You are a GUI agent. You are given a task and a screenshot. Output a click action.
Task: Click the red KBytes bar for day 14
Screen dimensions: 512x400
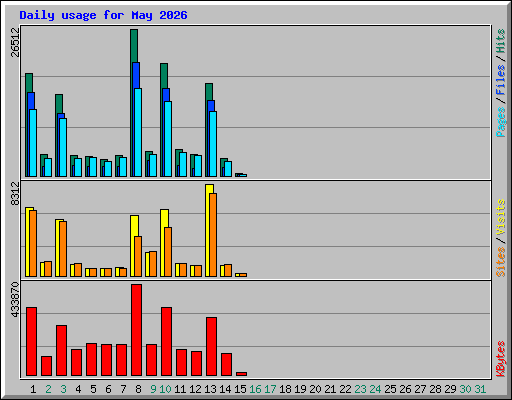(x=227, y=365)
